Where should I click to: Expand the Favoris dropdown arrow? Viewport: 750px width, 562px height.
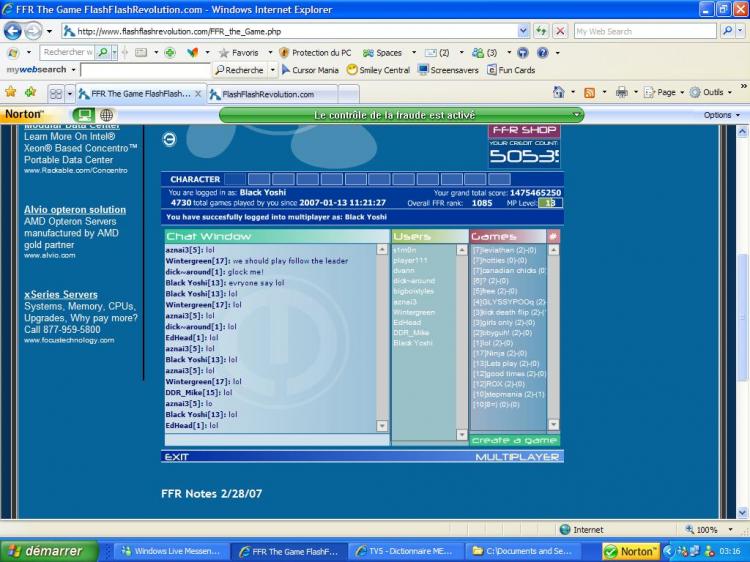click(x=270, y=53)
